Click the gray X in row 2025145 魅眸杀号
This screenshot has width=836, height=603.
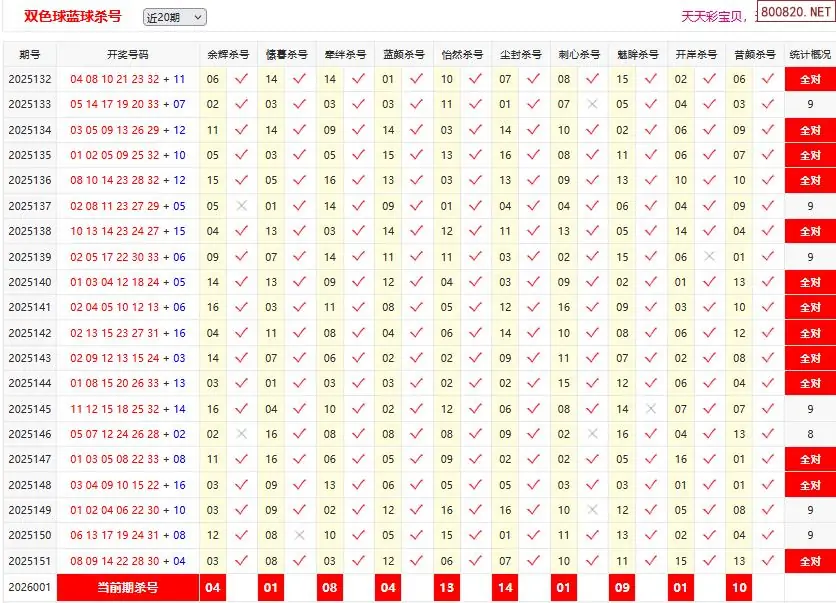tap(651, 409)
